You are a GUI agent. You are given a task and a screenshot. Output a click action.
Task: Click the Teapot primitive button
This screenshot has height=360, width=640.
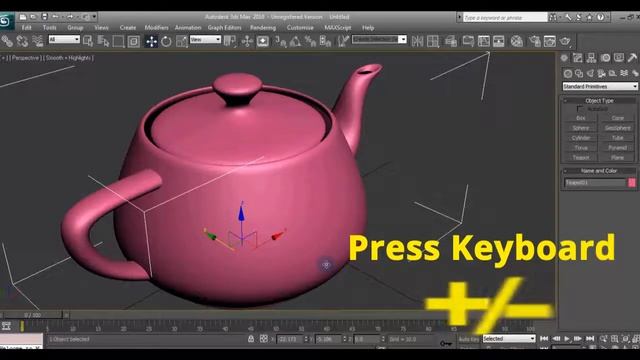[581, 157]
